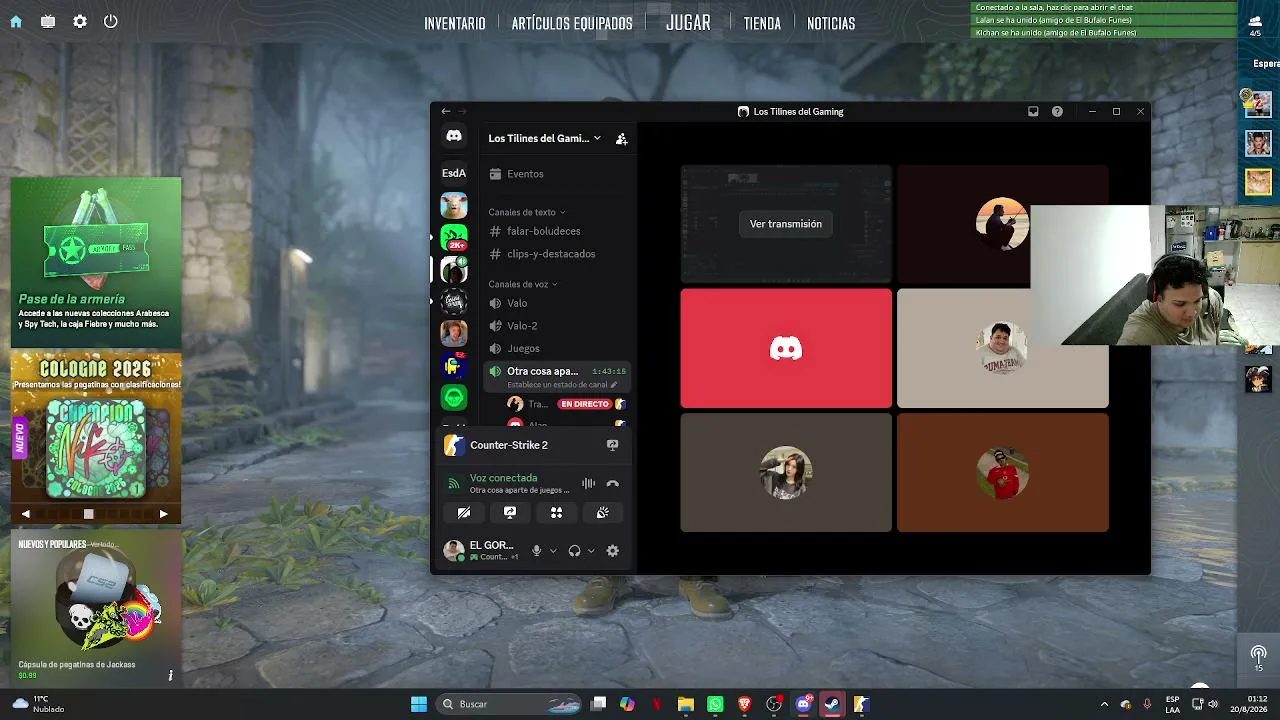Open the Inventario tab in CS2
Viewport: 1280px width, 720px height.
[455, 23]
